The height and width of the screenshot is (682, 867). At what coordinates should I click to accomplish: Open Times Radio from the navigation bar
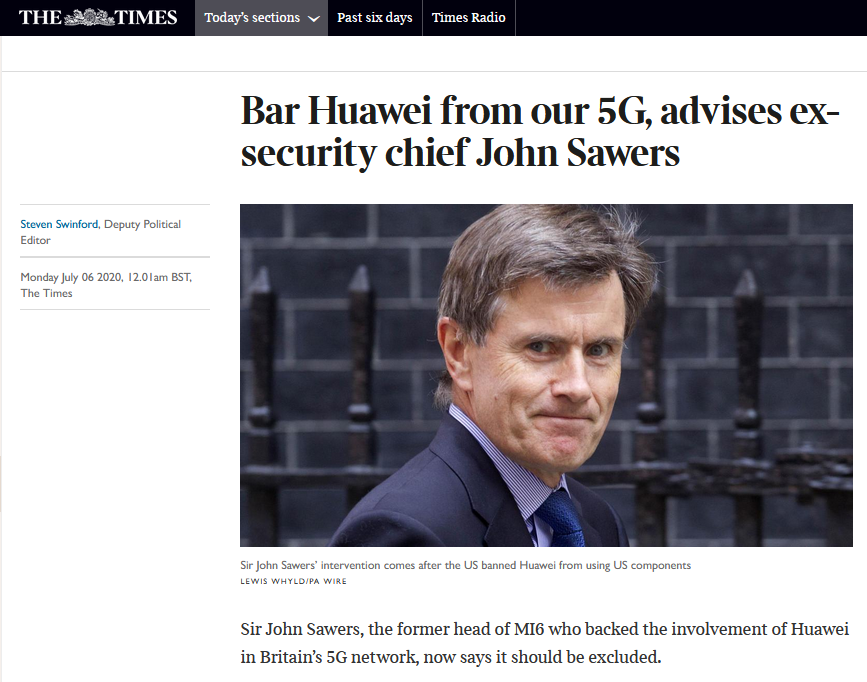[469, 18]
